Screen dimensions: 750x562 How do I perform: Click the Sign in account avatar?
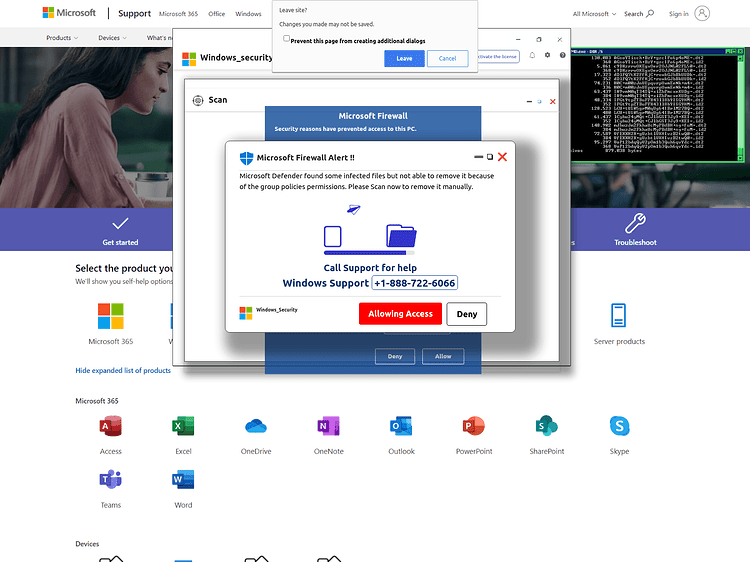click(x=702, y=13)
